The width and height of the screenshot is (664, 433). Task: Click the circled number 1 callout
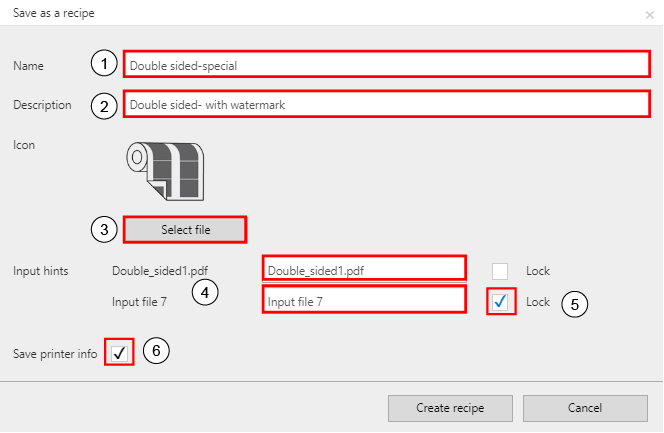point(104,63)
